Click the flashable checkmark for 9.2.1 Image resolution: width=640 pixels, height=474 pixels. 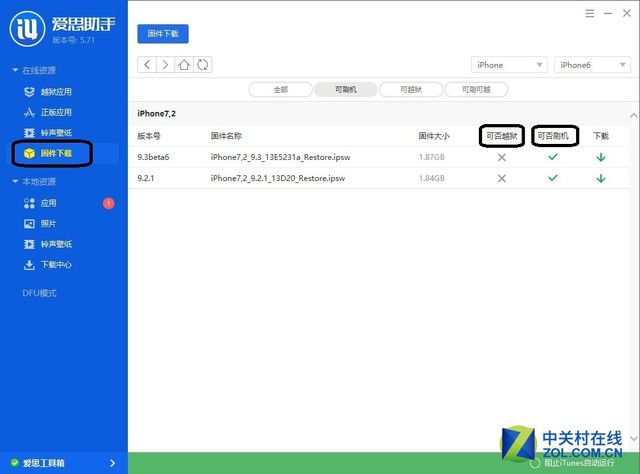(553, 178)
